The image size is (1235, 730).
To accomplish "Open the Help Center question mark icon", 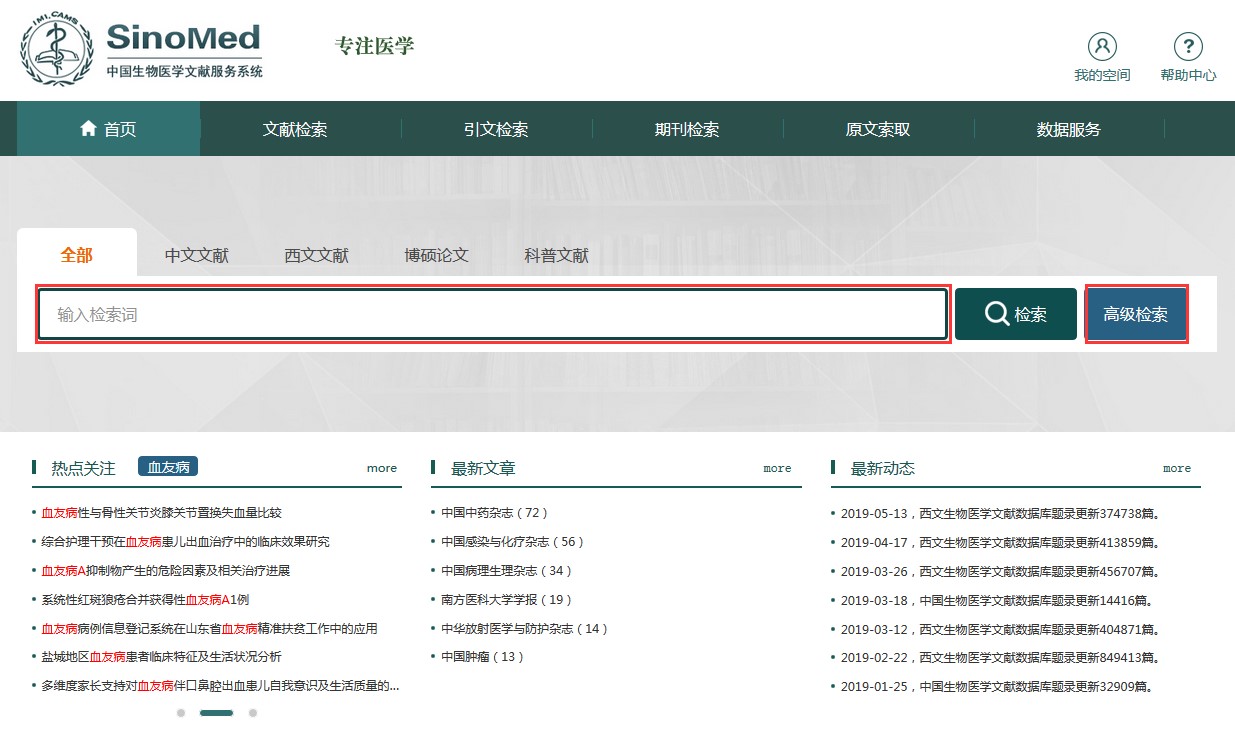I will point(1187,46).
